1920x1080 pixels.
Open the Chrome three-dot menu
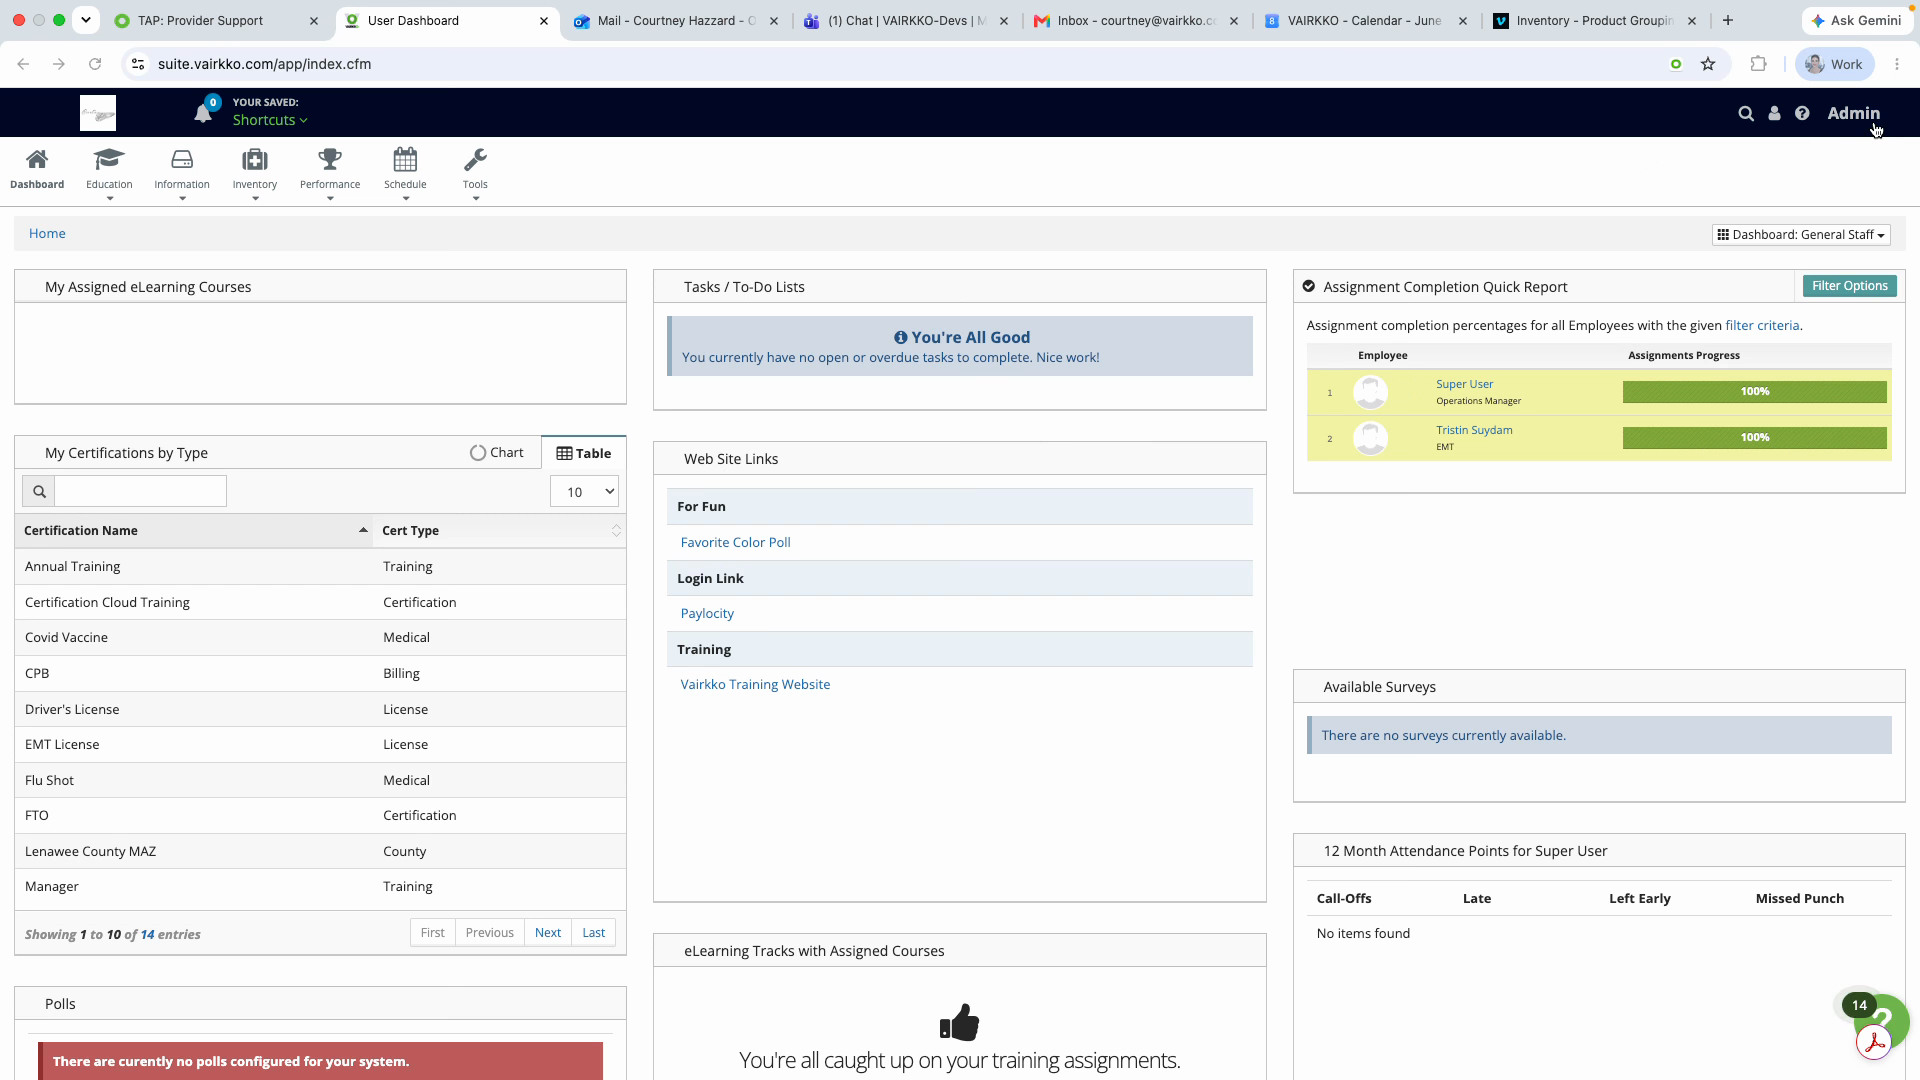click(1897, 64)
